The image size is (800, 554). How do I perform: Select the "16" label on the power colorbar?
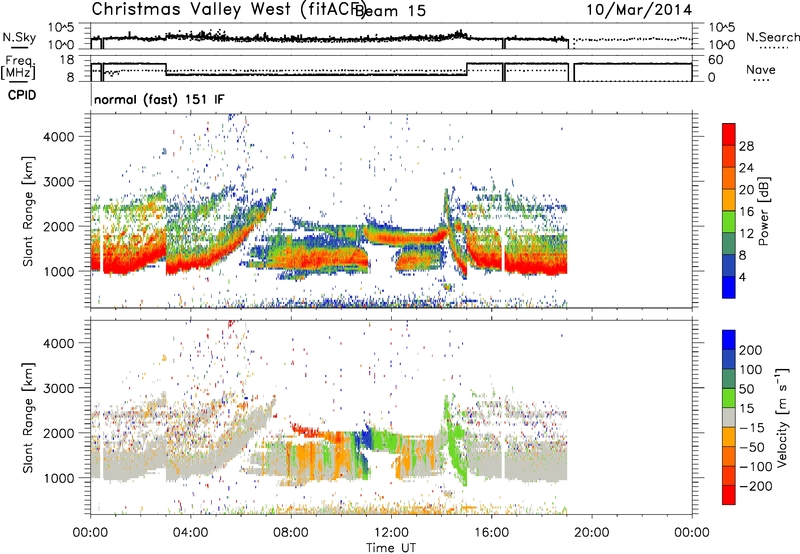point(746,212)
